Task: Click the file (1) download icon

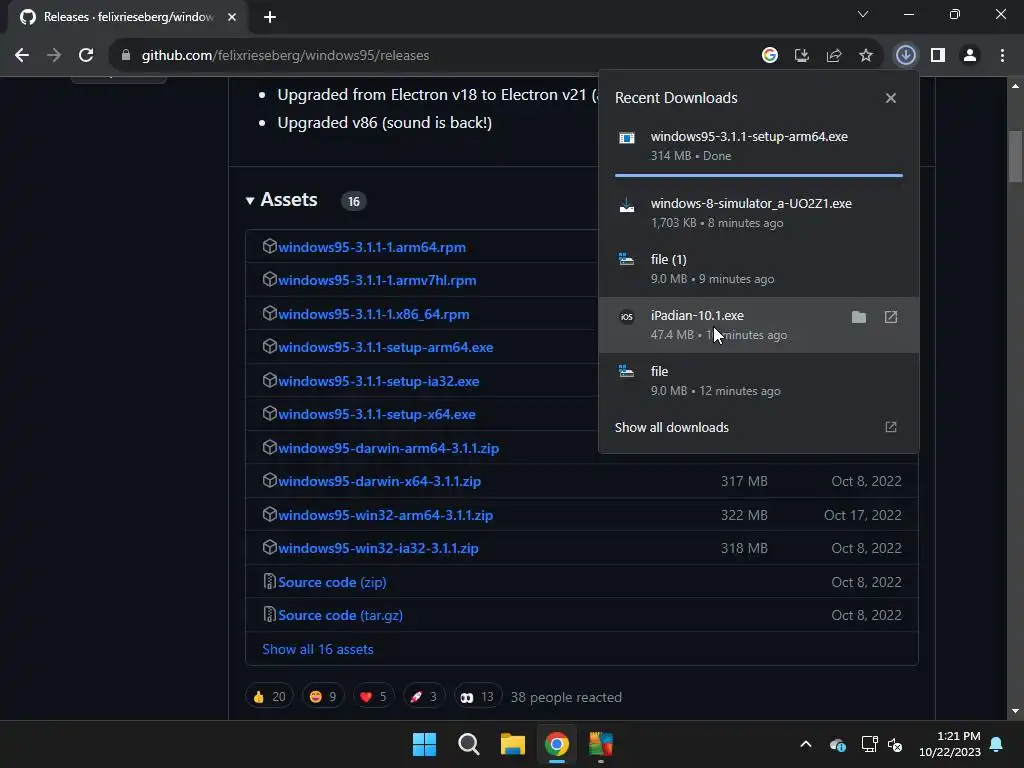Action: point(626,260)
